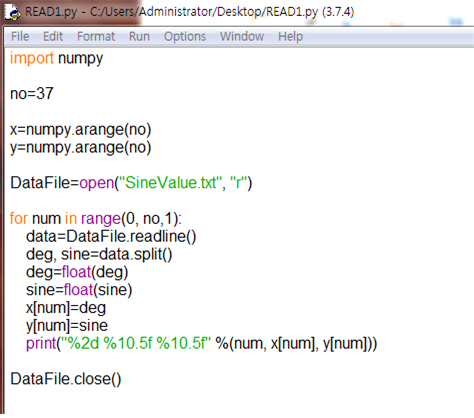Click the 'x[num]=deg' line
The height and width of the screenshot is (418, 474).
[x=66, y=308]
